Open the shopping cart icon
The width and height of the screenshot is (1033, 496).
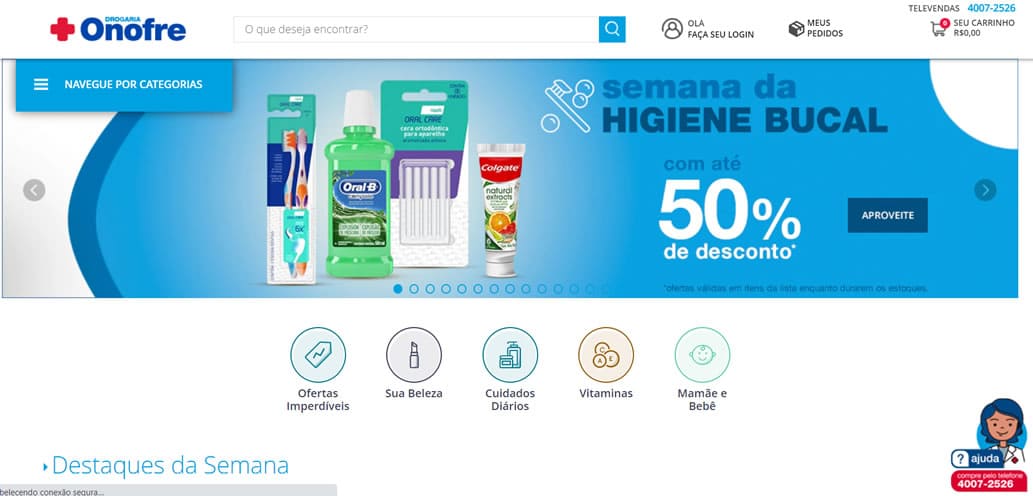point(939,28)
